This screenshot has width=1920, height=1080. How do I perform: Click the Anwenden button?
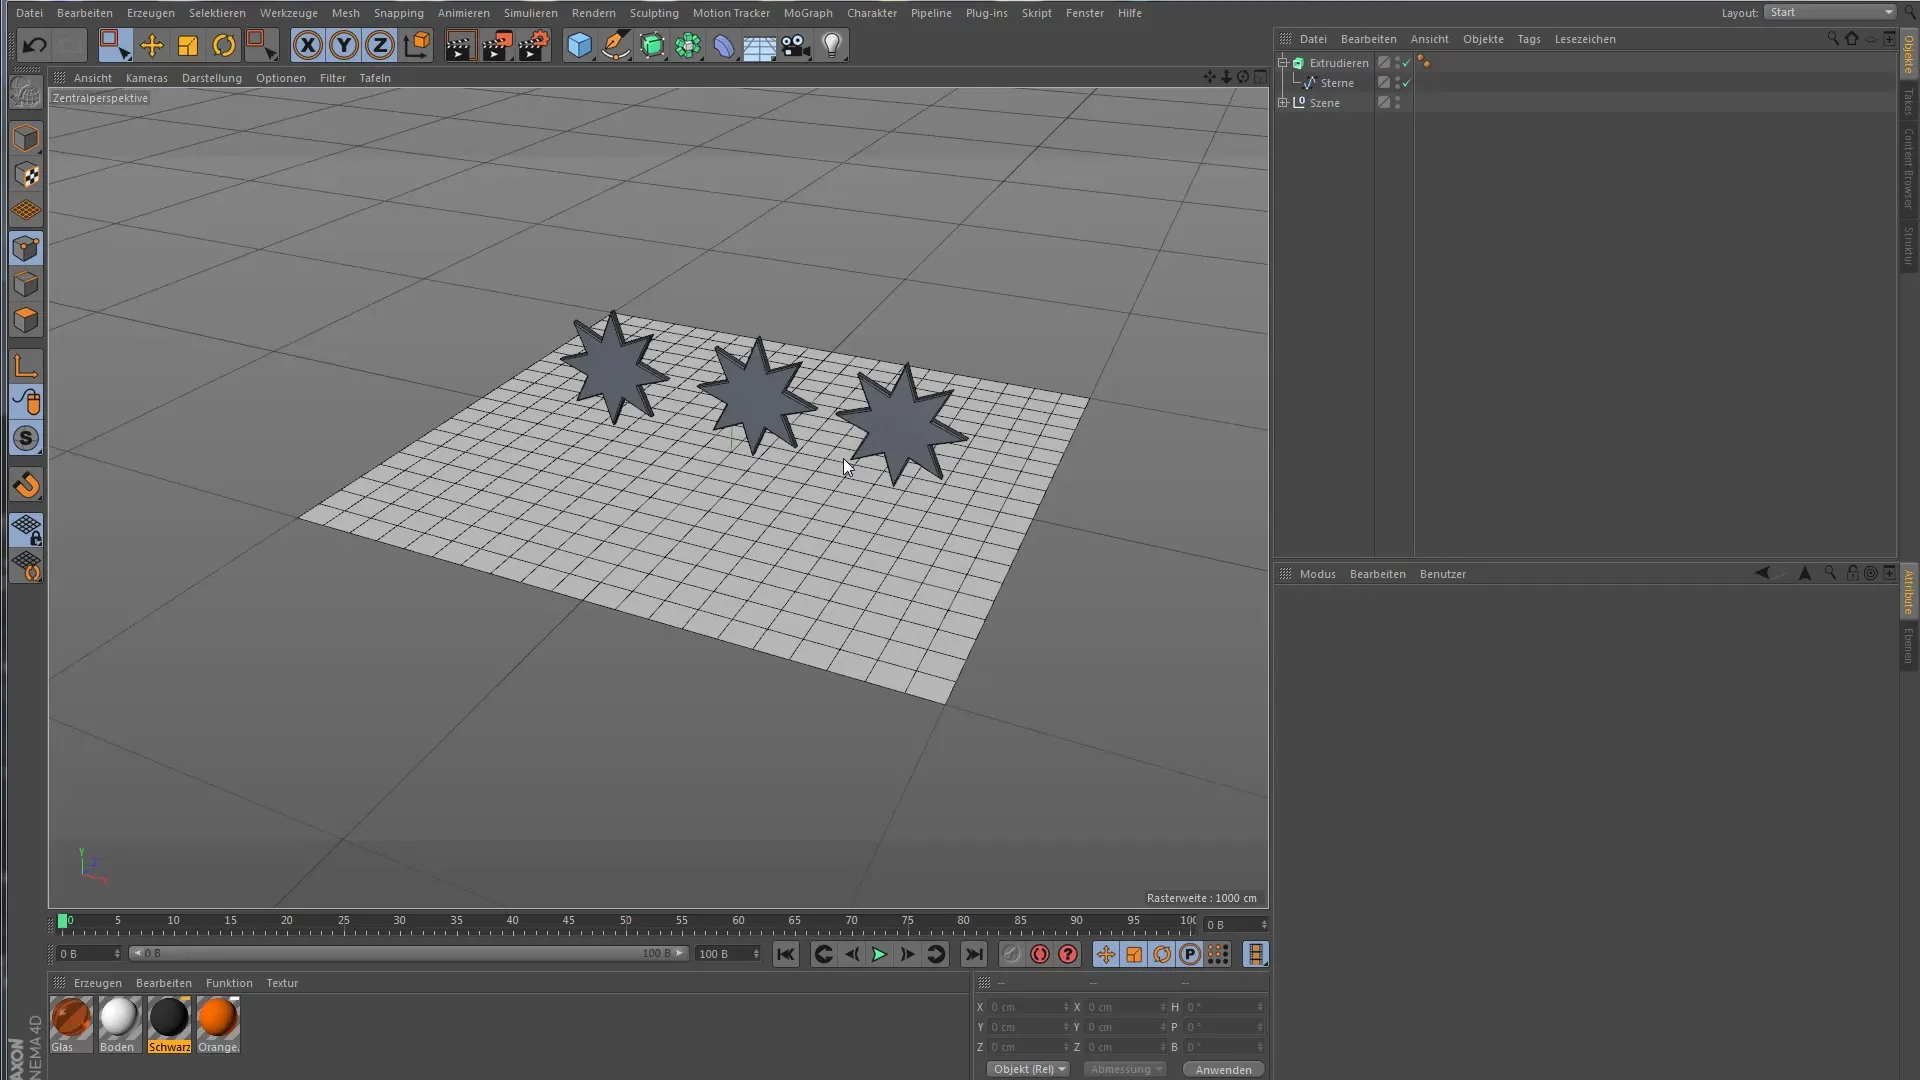point(1223,1069)
